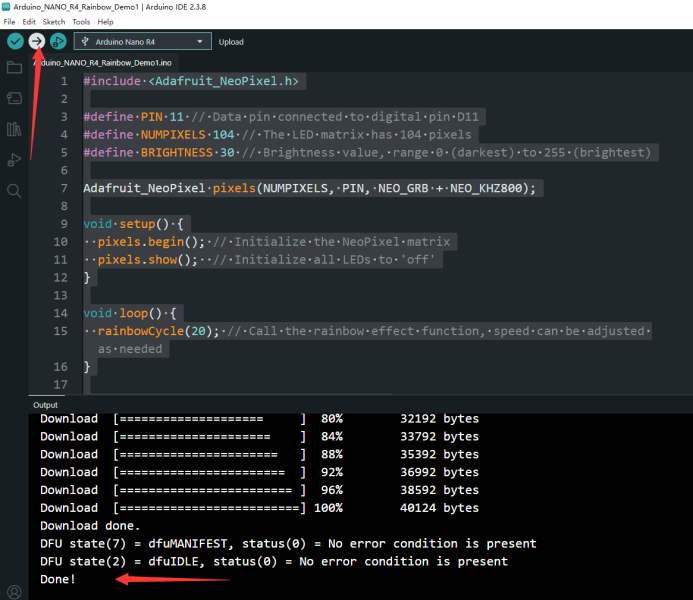The image size is (693, 600).
Task: Click the void loop() line
Action: coord(130,313)
